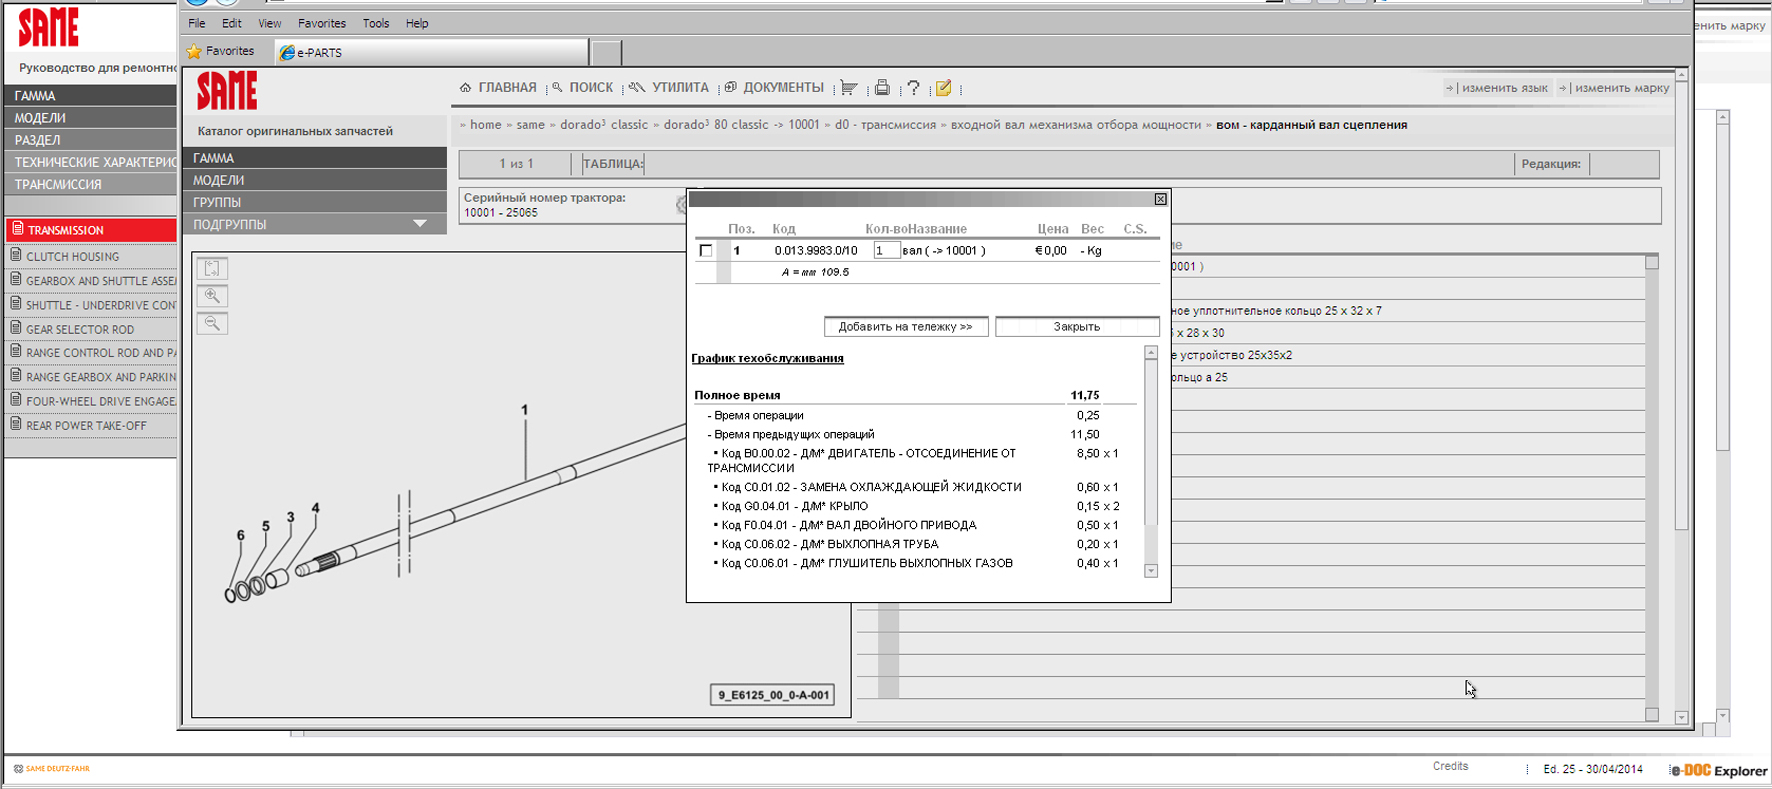Click the shopping cart icon in toolbar
1772x789 pixels.
click(848, 88)
